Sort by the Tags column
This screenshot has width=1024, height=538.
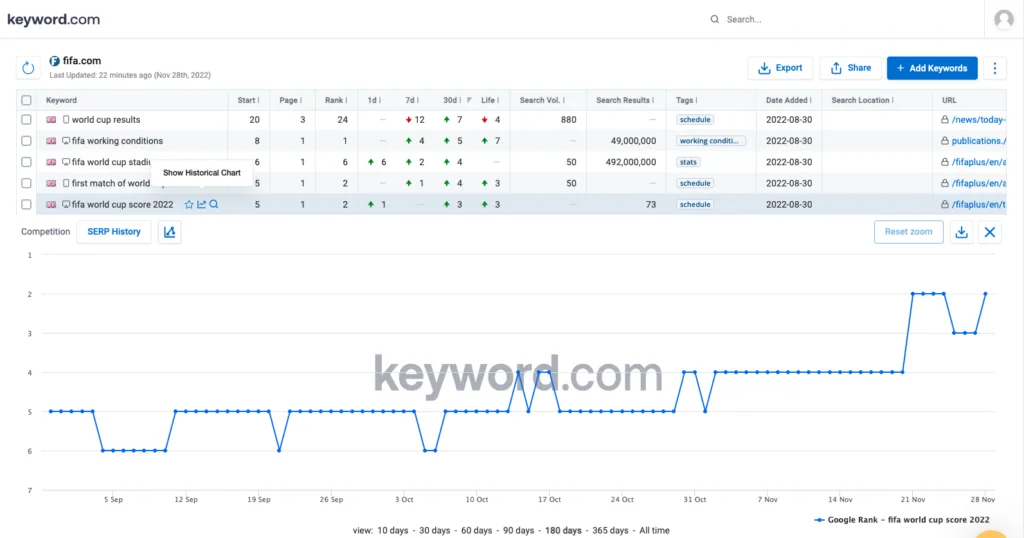click(686, 101)
